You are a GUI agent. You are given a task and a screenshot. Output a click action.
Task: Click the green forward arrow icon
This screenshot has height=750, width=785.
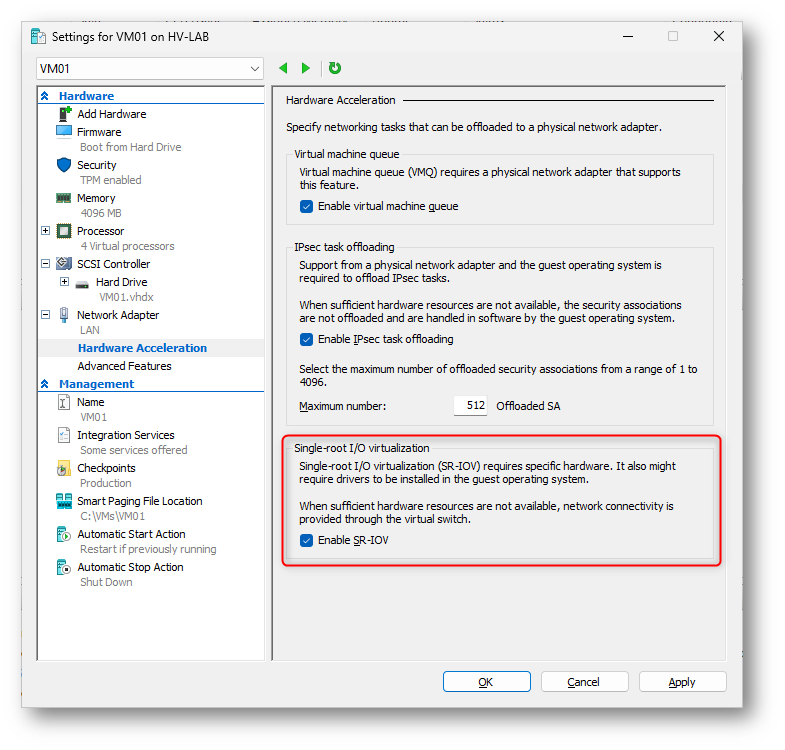click(x=305, y=68)
